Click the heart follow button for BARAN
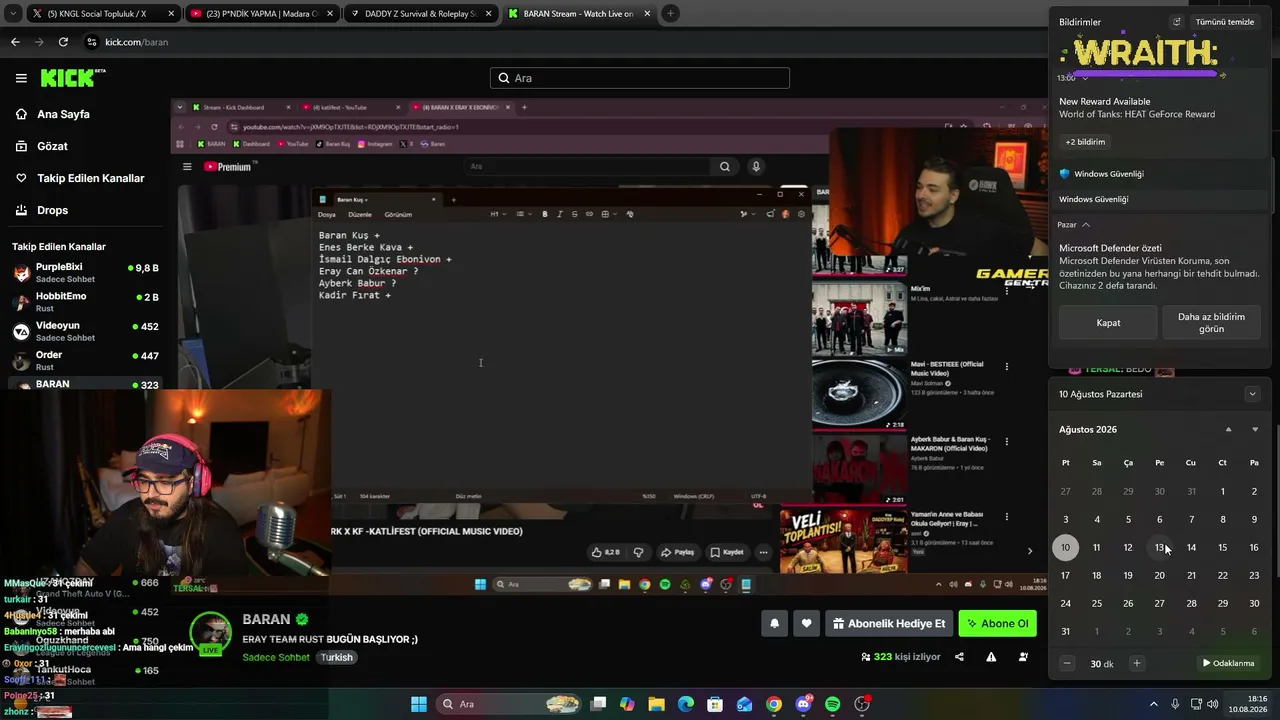Viewport: 1280px width, 720px height. 807,624
